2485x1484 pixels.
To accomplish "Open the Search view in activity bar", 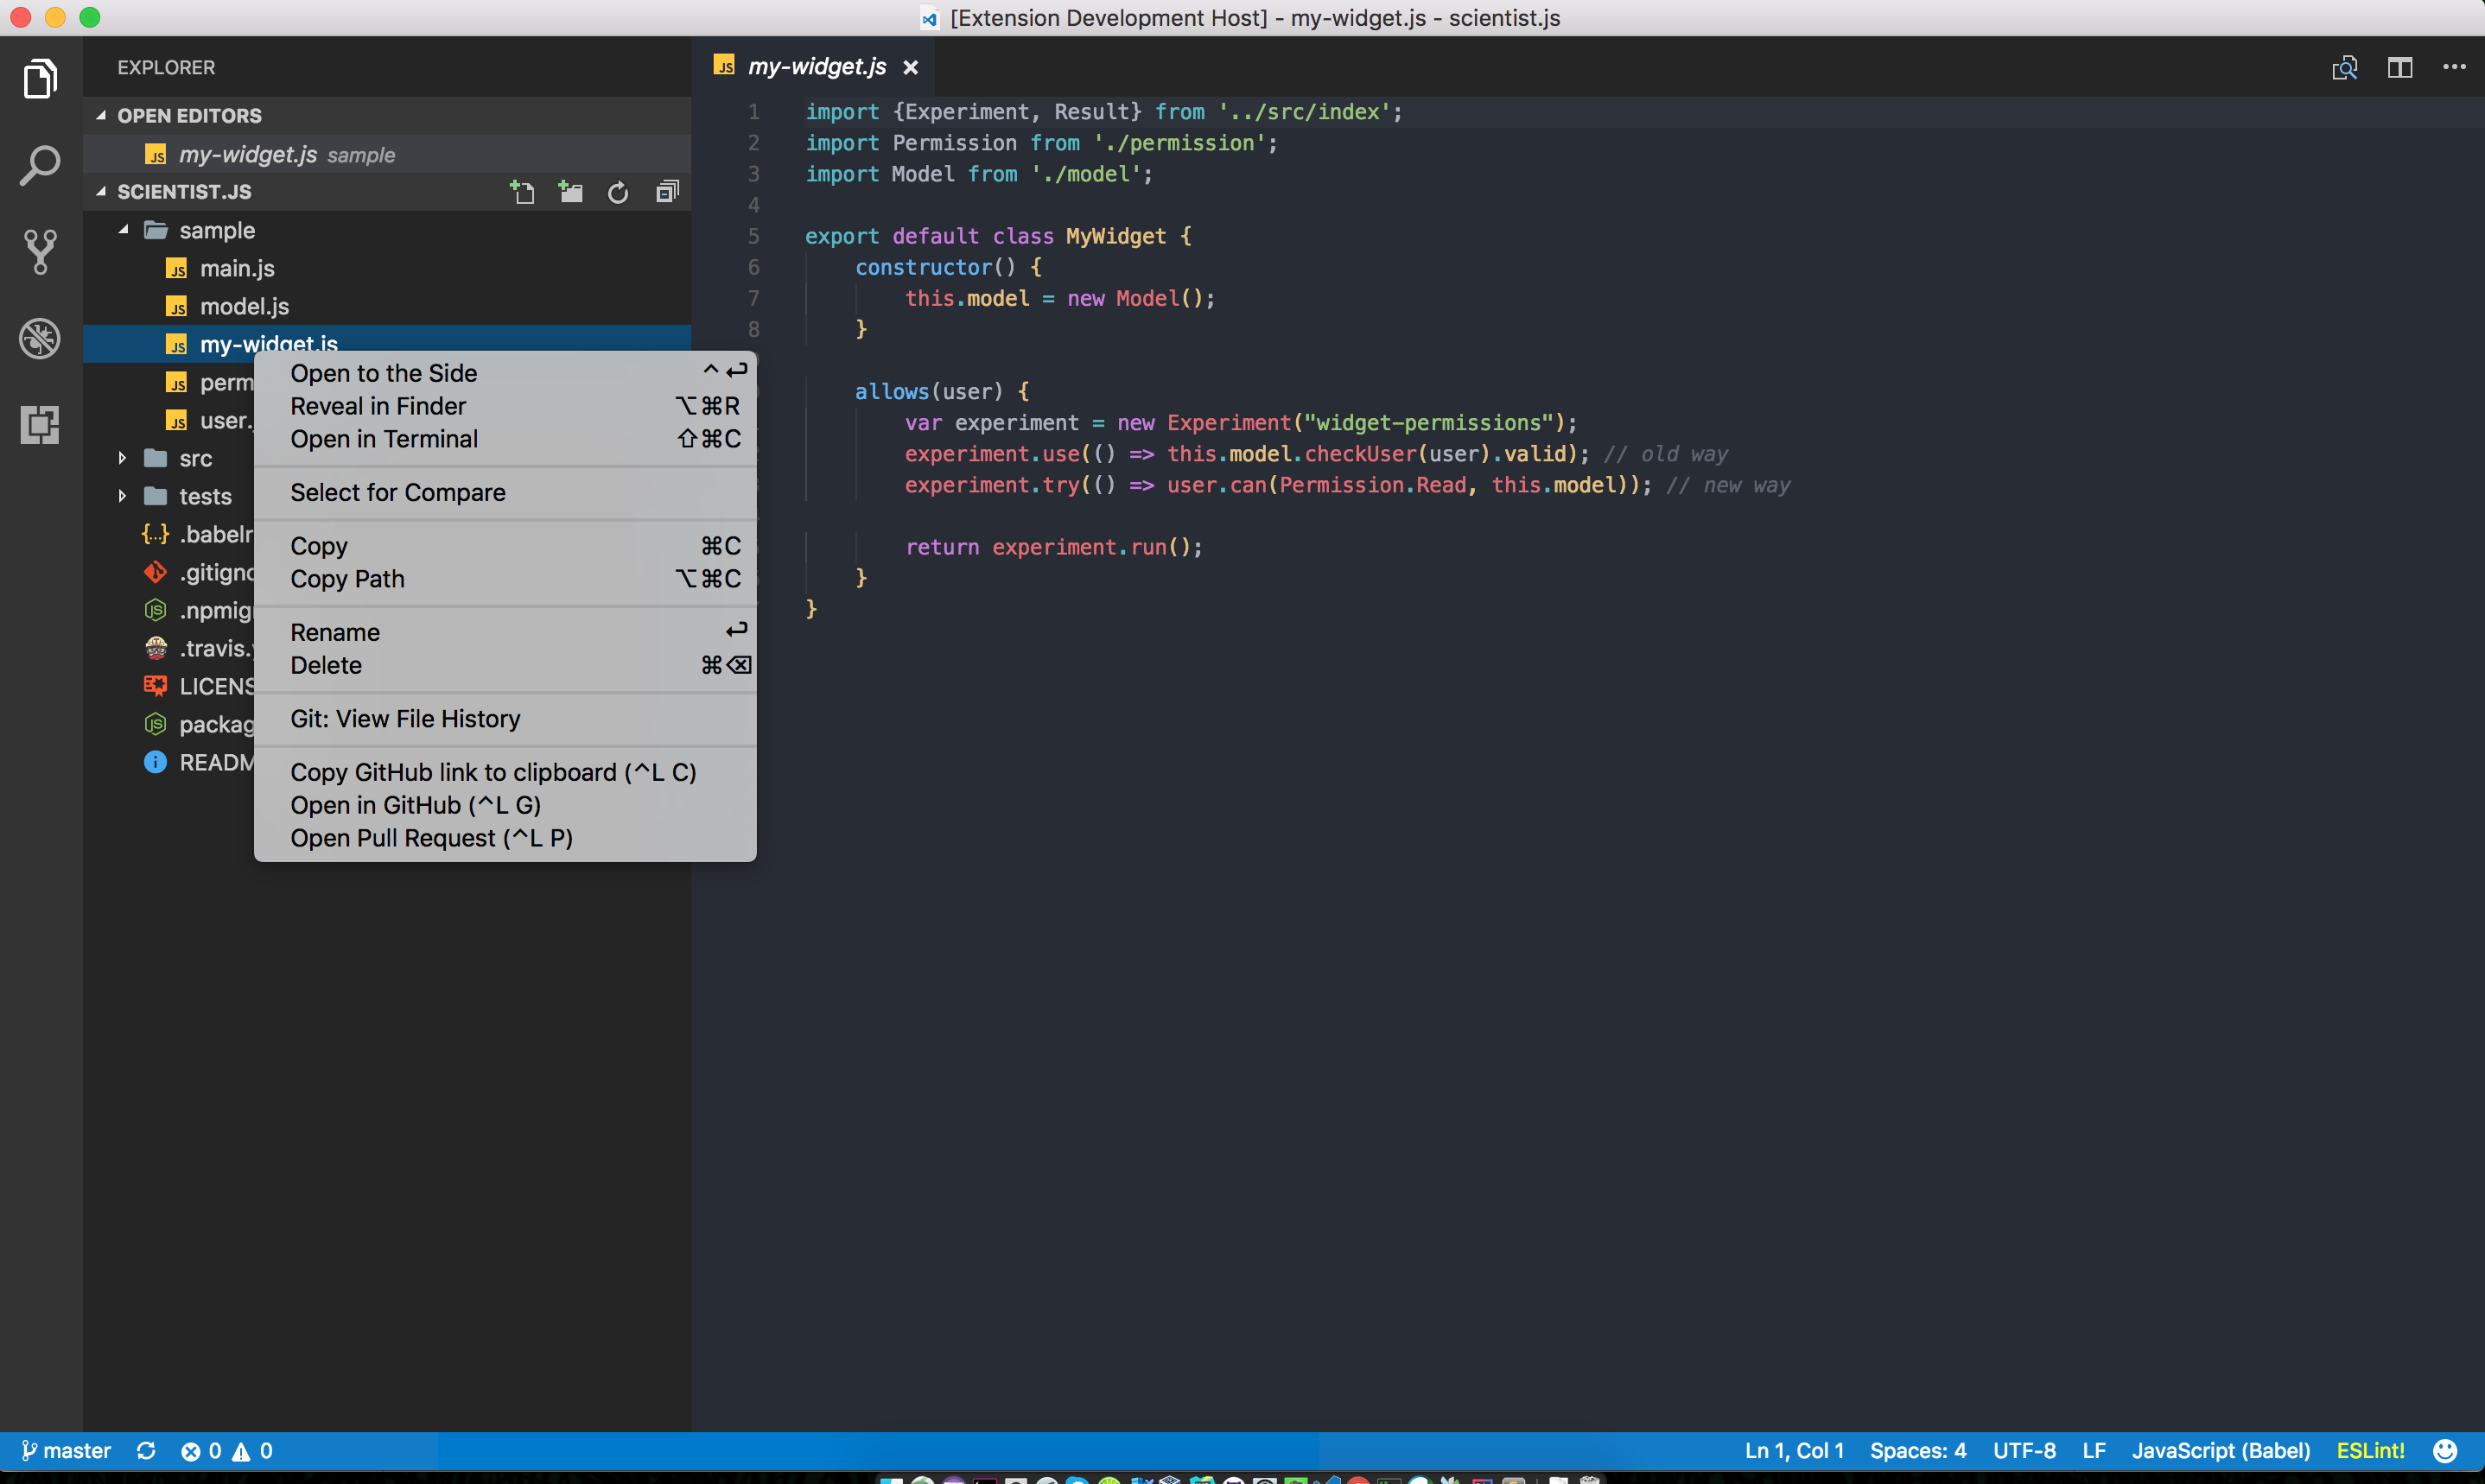I will click(40, 165).
